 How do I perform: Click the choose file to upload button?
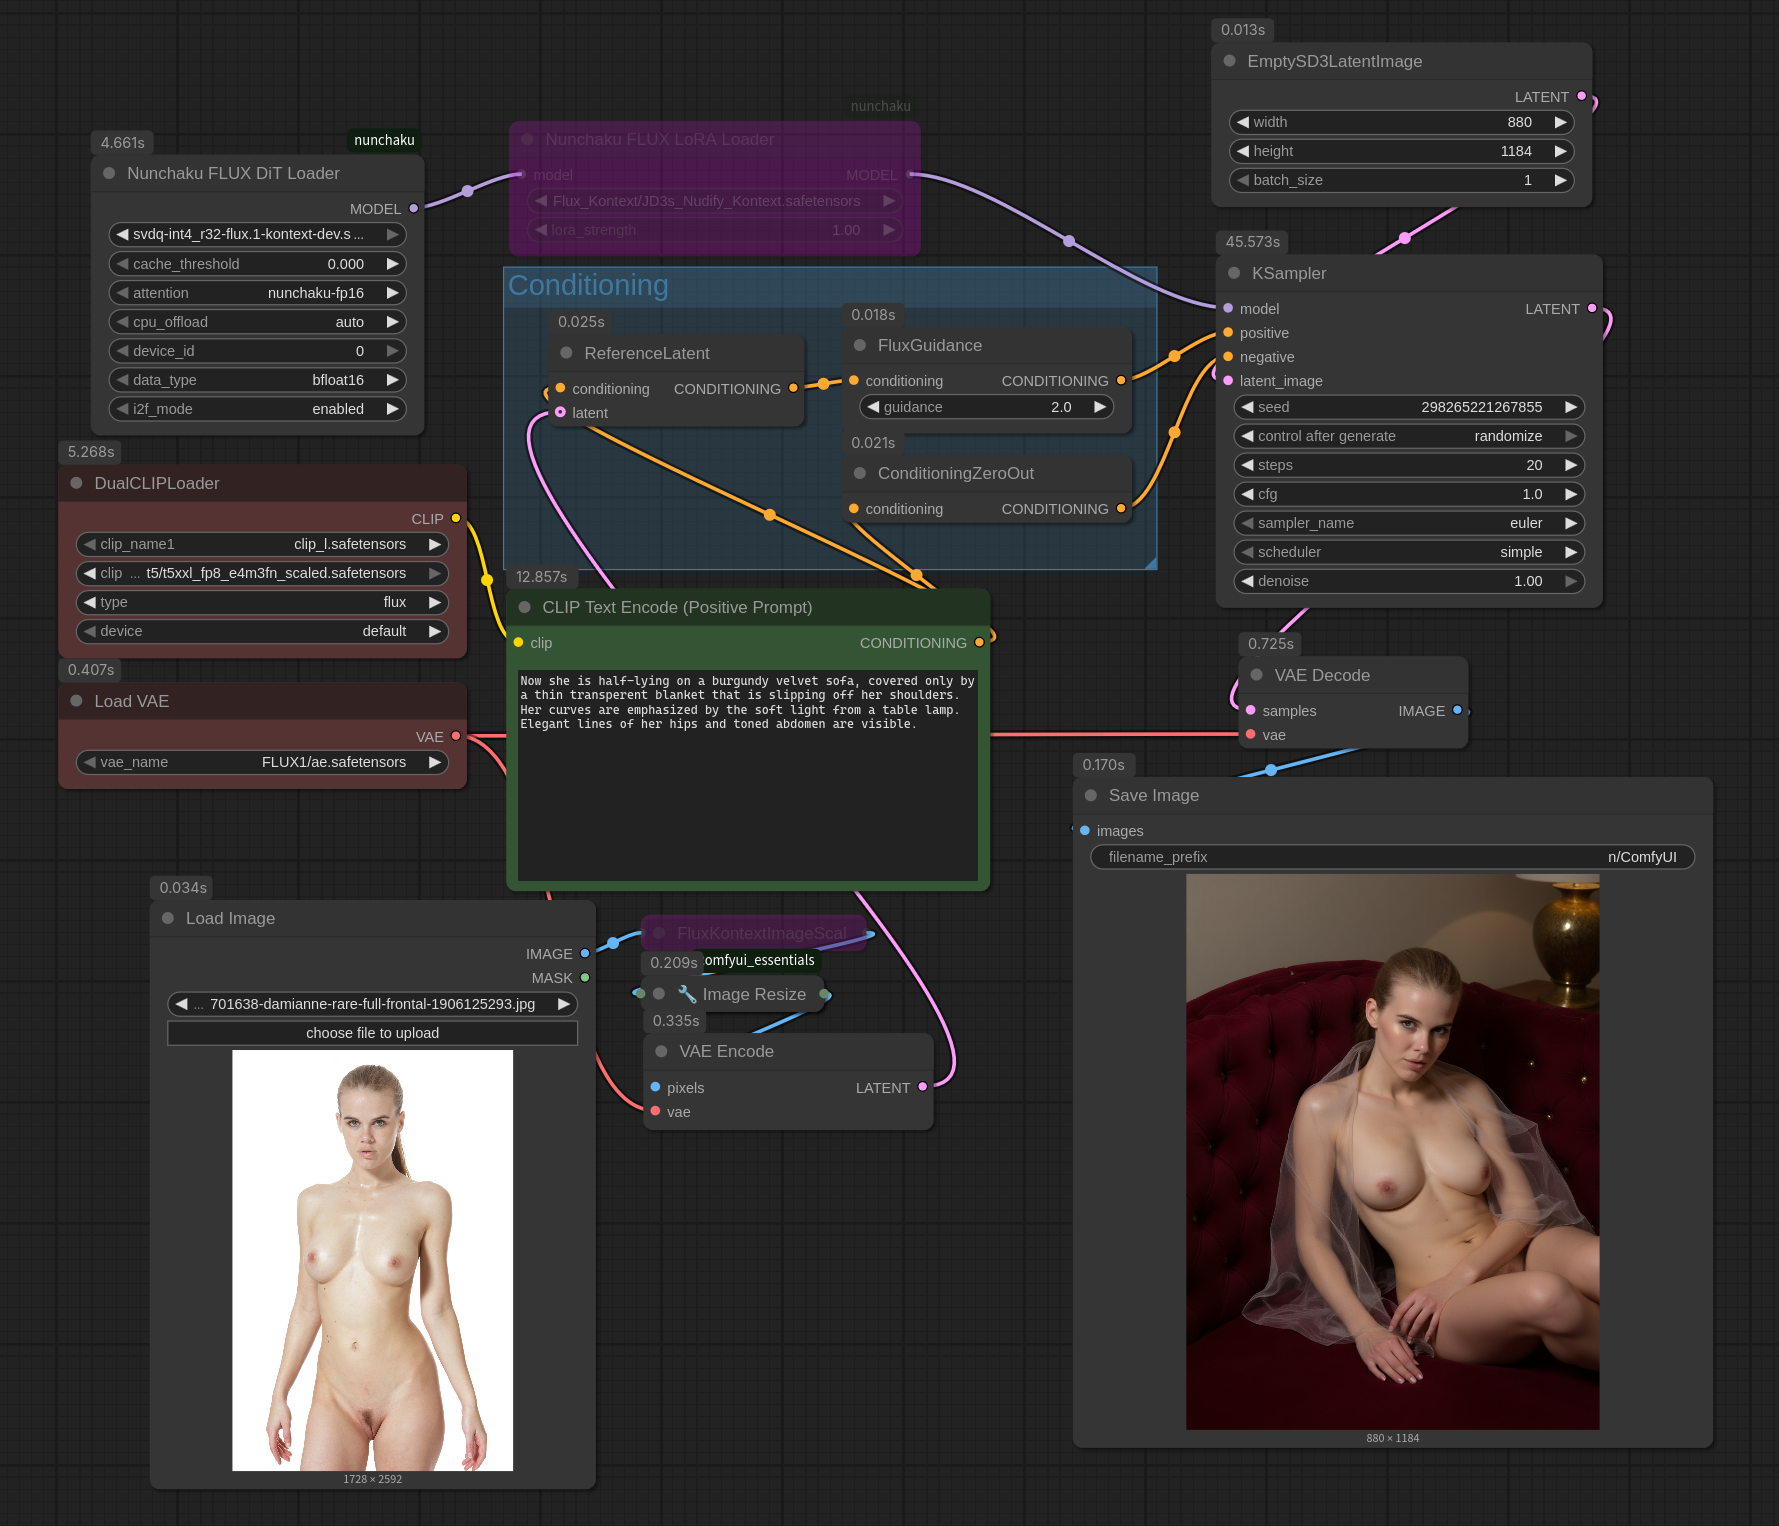pos(372,1033)
